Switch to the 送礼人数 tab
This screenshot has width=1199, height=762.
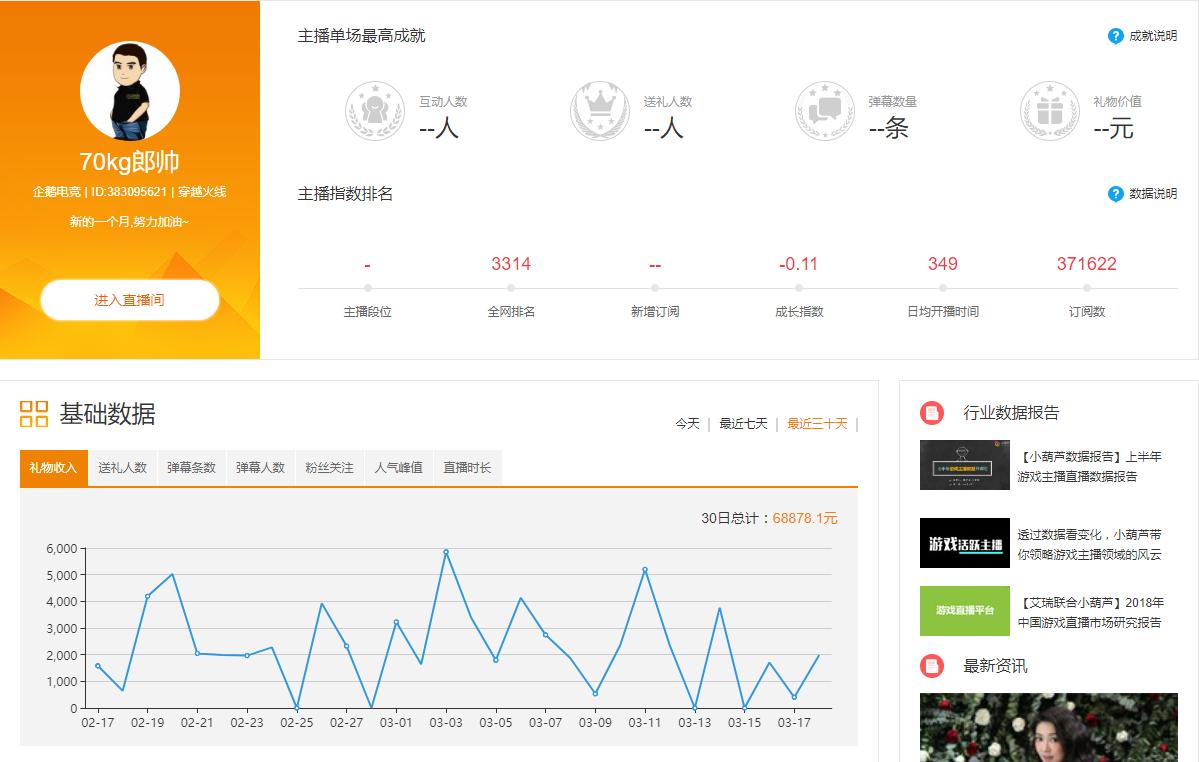[x=122, y=468]
